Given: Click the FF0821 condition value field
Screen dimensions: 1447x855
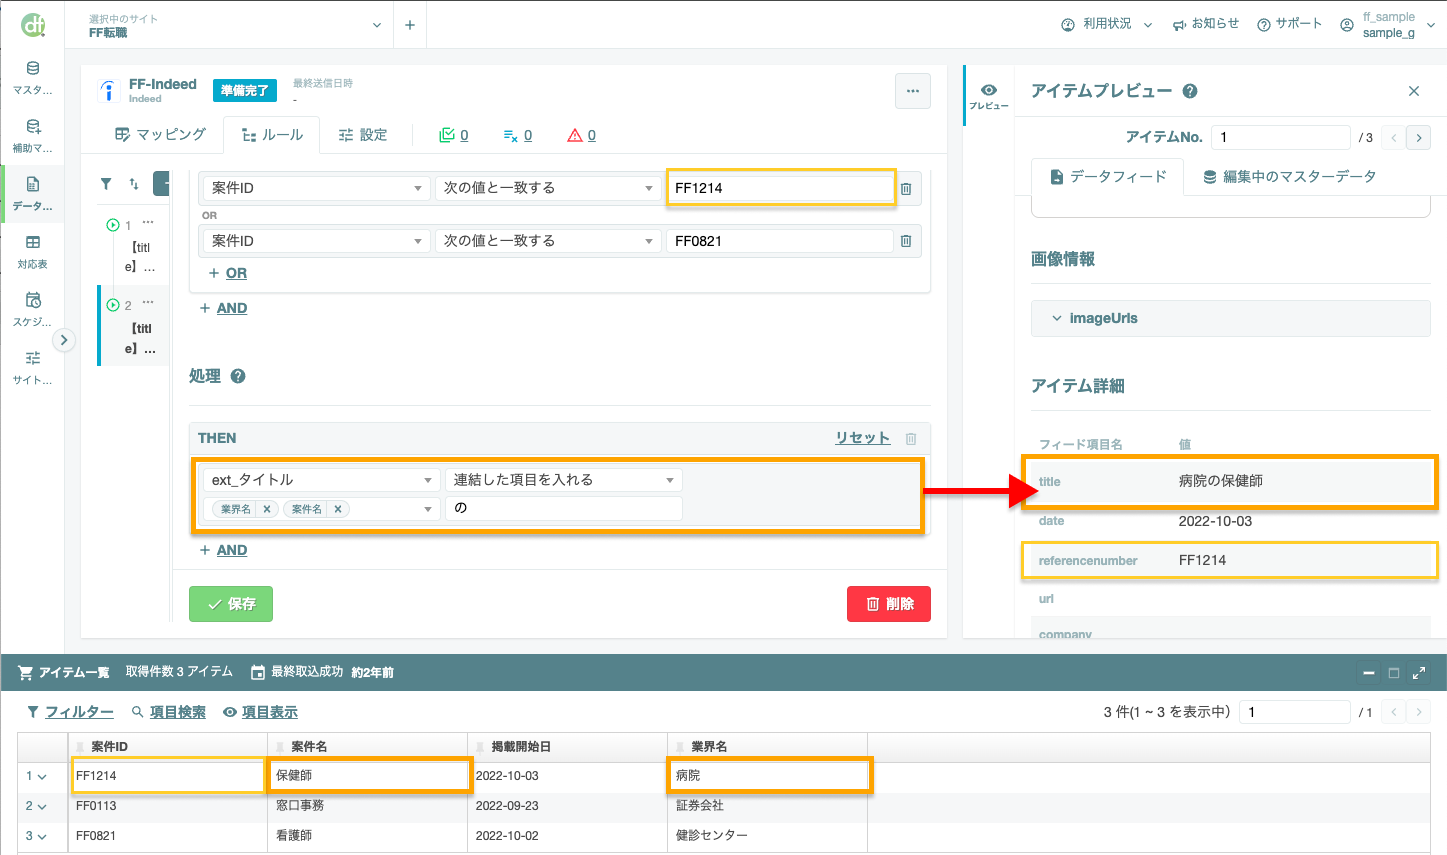Looking at the screenshot, I should point(779,241).
